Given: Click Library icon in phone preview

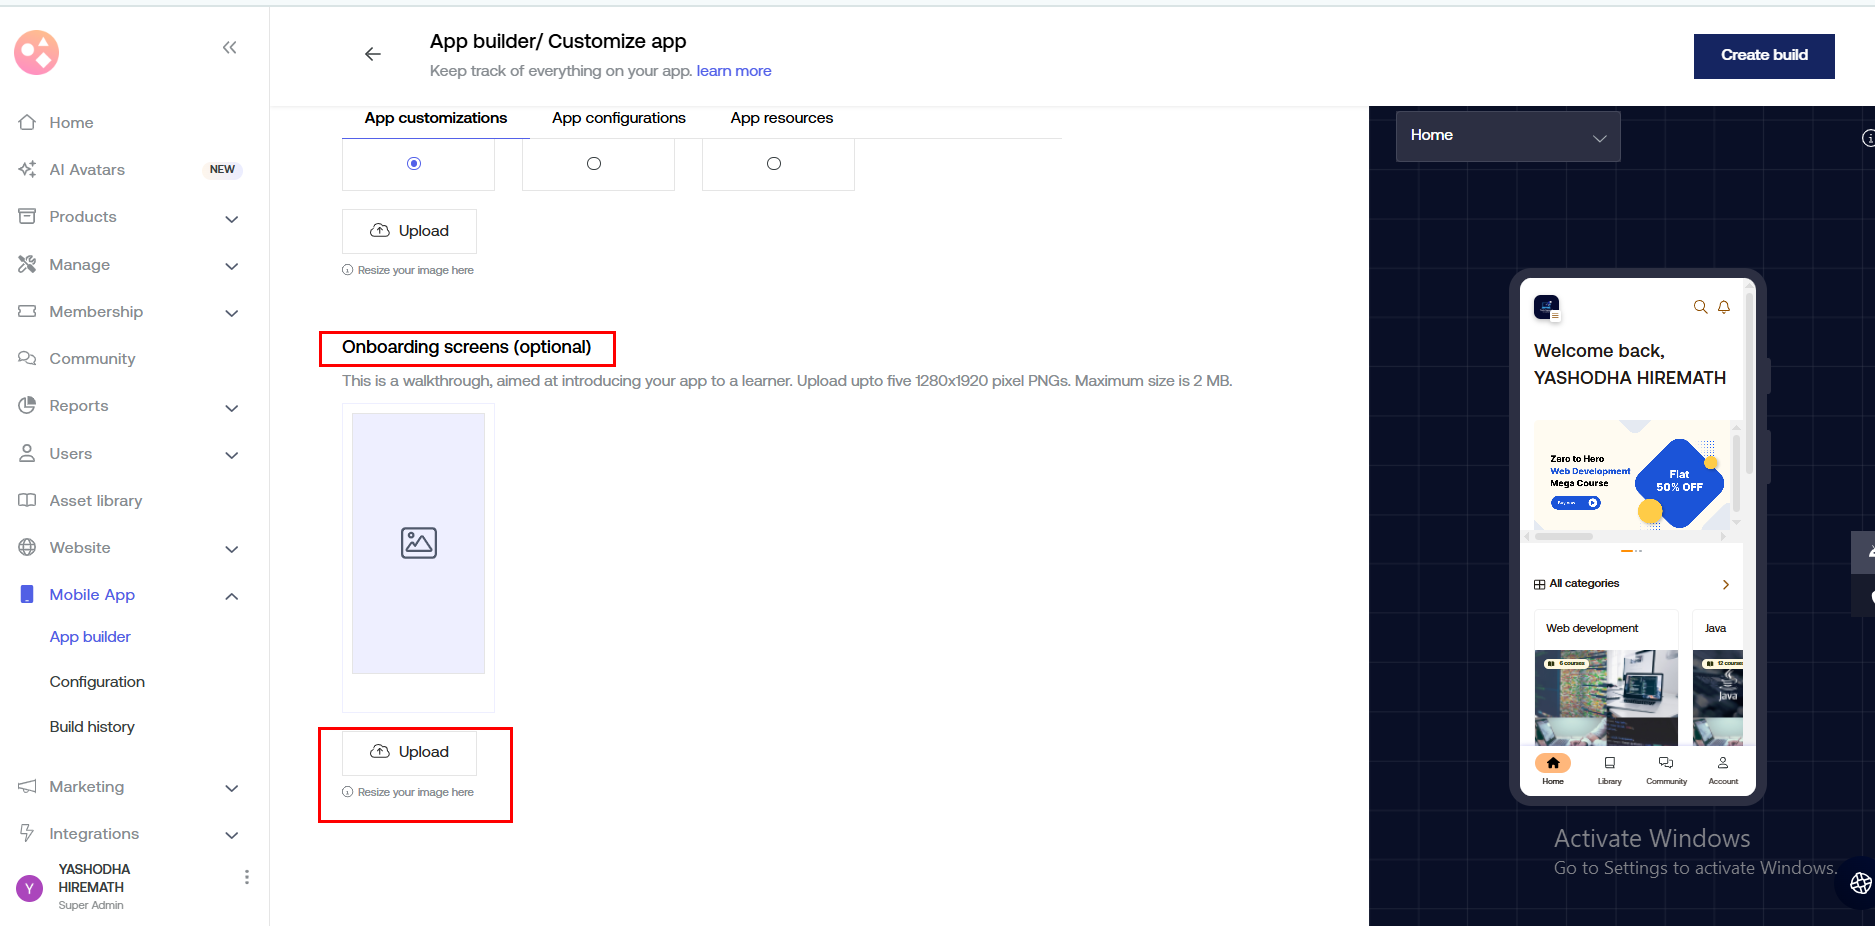Looking at the screenshot, I should pyautogui.click(x=1609, y=768).
